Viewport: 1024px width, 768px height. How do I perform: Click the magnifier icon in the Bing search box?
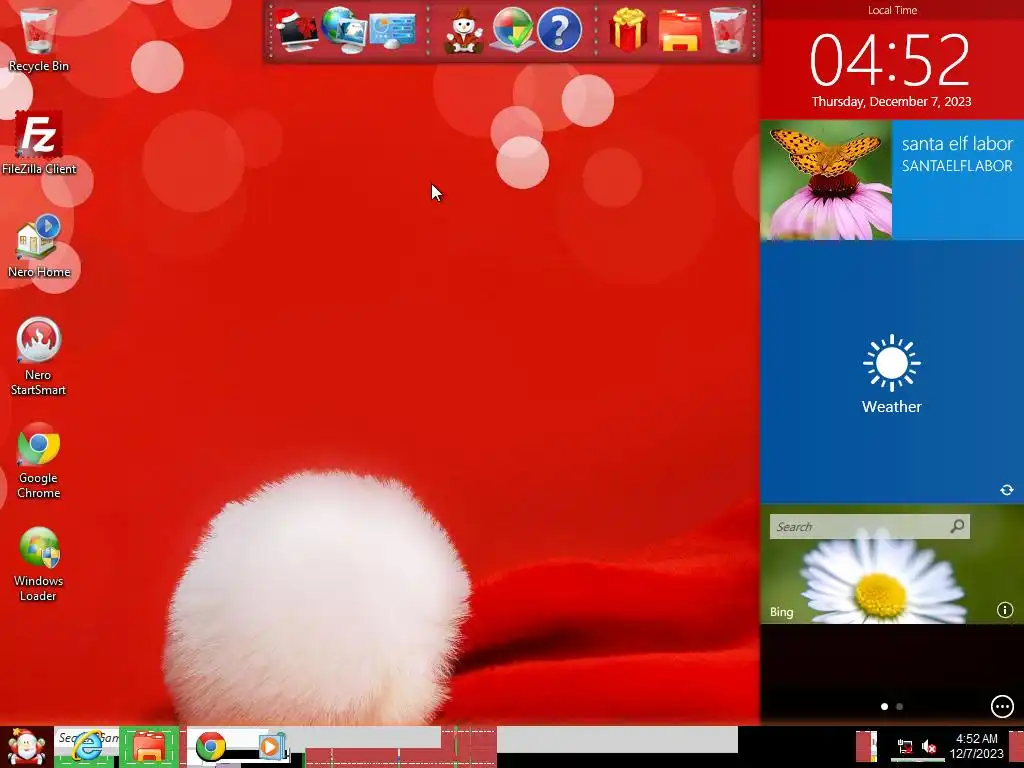[957, 526]
